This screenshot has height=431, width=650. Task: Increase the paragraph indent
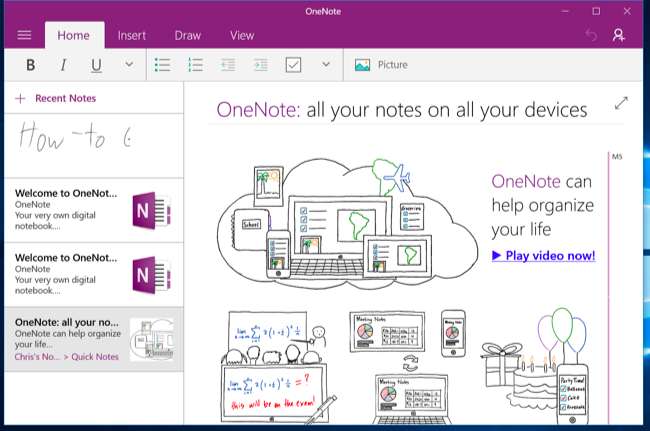(x=260, y=65)
